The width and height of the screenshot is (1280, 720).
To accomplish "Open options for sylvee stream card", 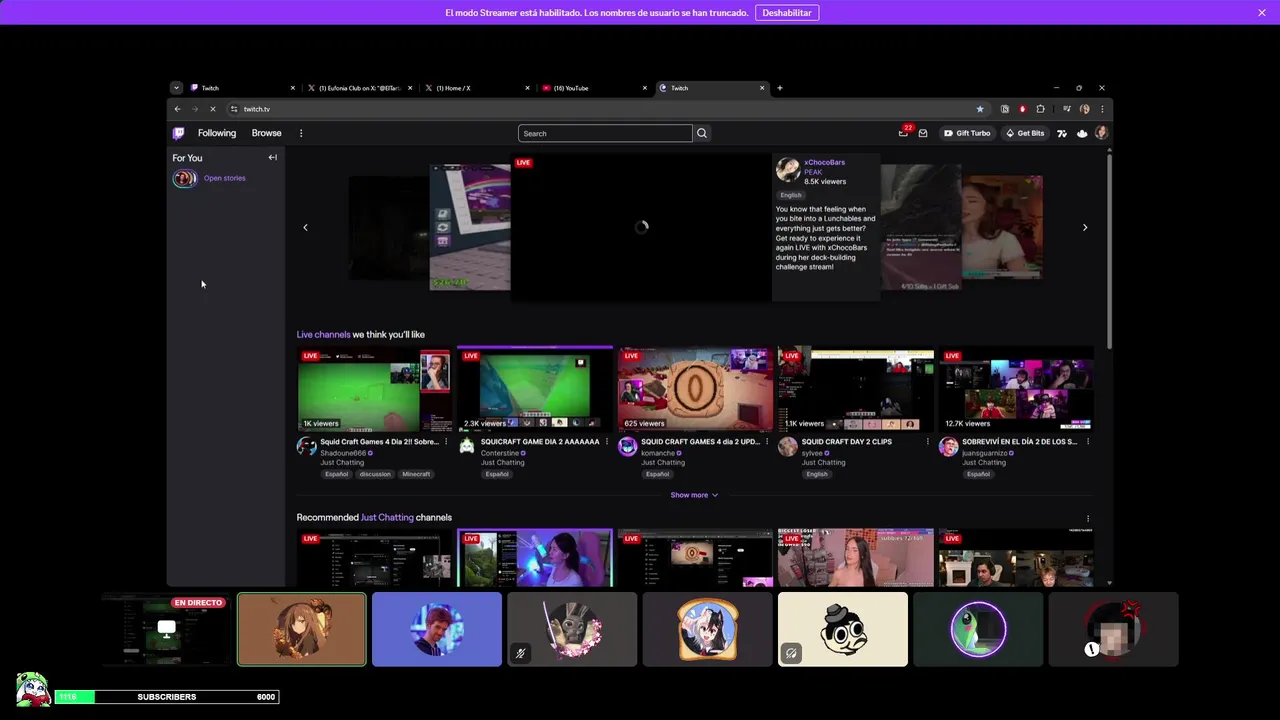I will [x=928, y=441].
